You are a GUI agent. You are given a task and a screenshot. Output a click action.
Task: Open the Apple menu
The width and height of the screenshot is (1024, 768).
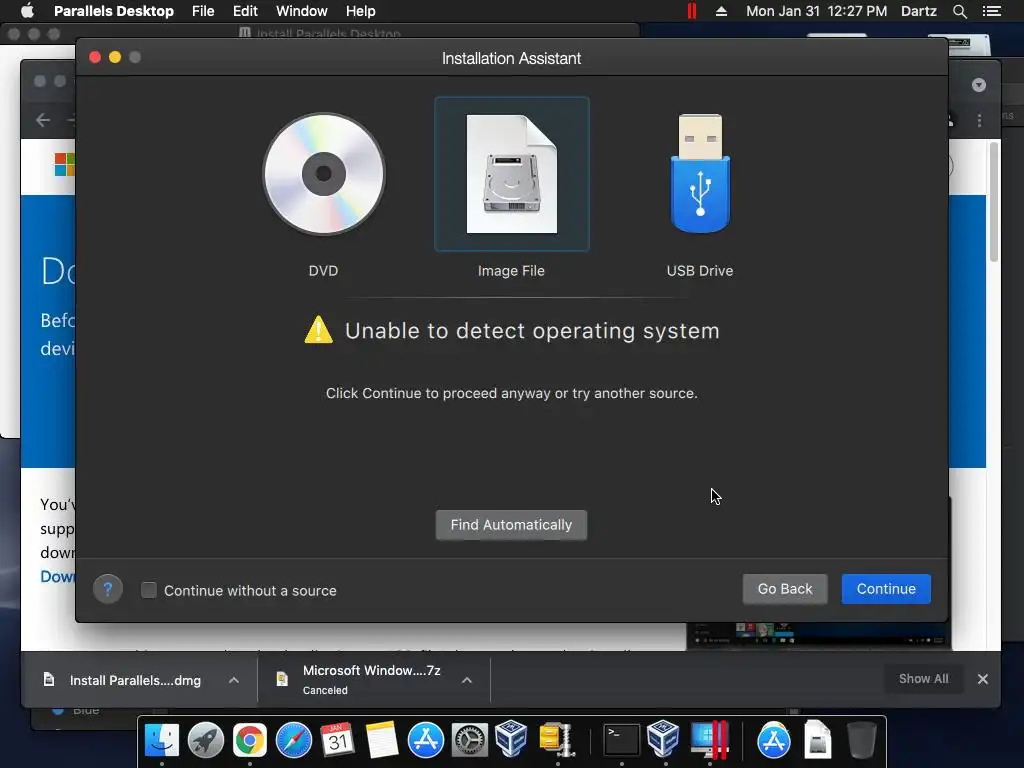click(27, 11)
